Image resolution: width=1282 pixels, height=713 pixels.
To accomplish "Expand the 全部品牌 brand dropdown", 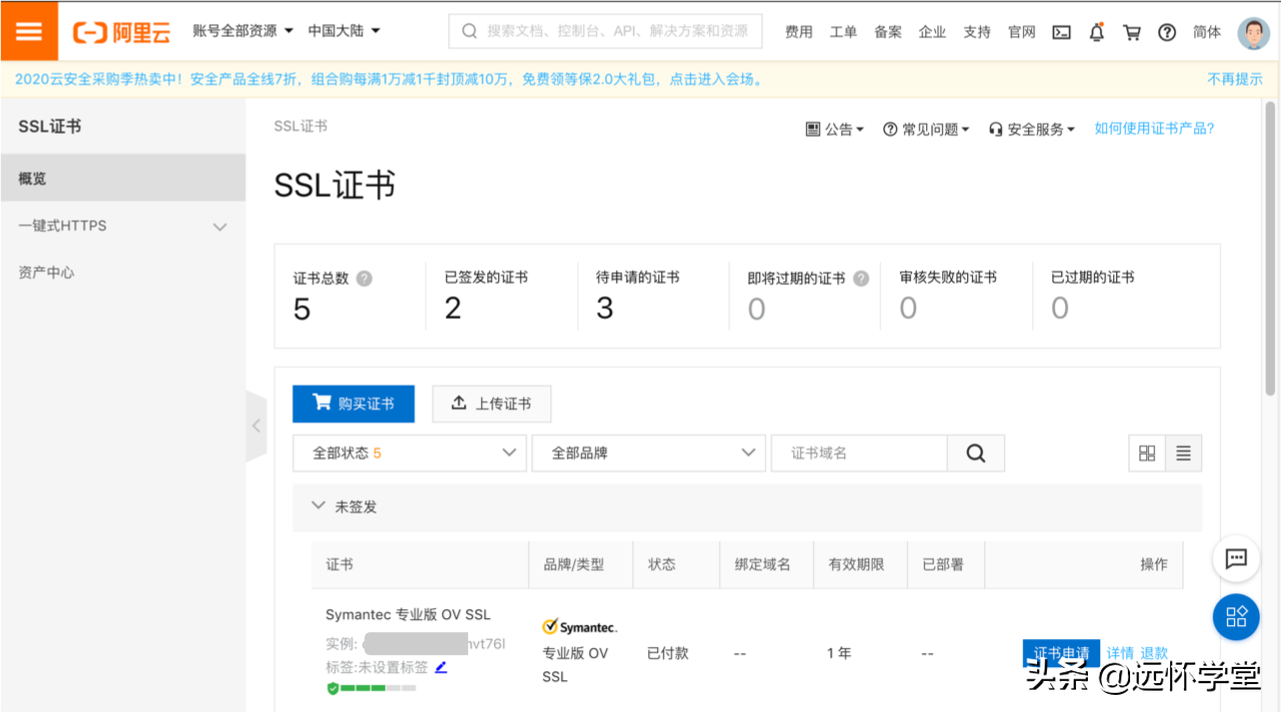I will 648,453.
